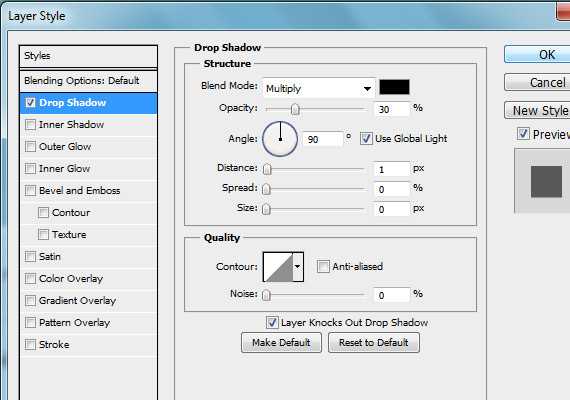Screen dimensions: 570x400
Task: Toggle Layer Knocks Out Drop Shadow
Action: tap(272, 323)
